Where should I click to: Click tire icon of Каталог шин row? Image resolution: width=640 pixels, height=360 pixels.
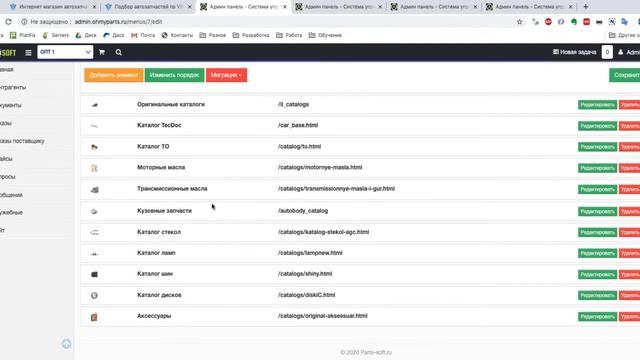tap(94, 274)
